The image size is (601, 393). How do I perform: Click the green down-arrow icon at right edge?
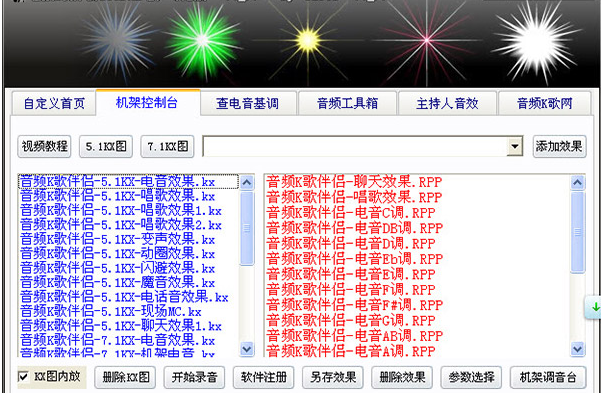(595, 307)
